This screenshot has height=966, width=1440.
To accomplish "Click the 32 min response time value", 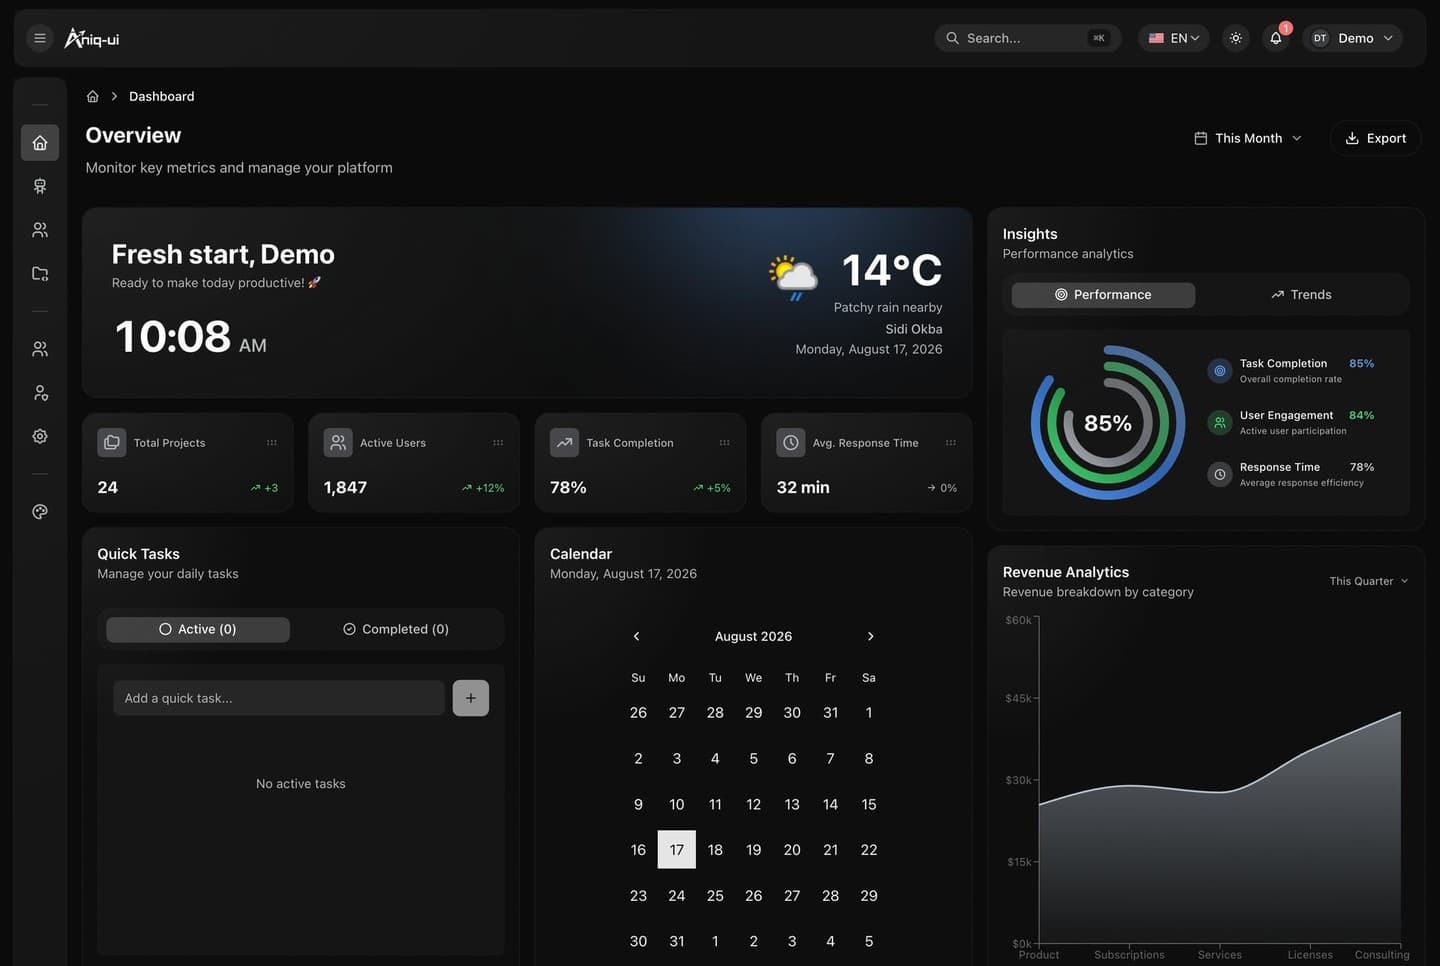I will click(x=803, y=487).
